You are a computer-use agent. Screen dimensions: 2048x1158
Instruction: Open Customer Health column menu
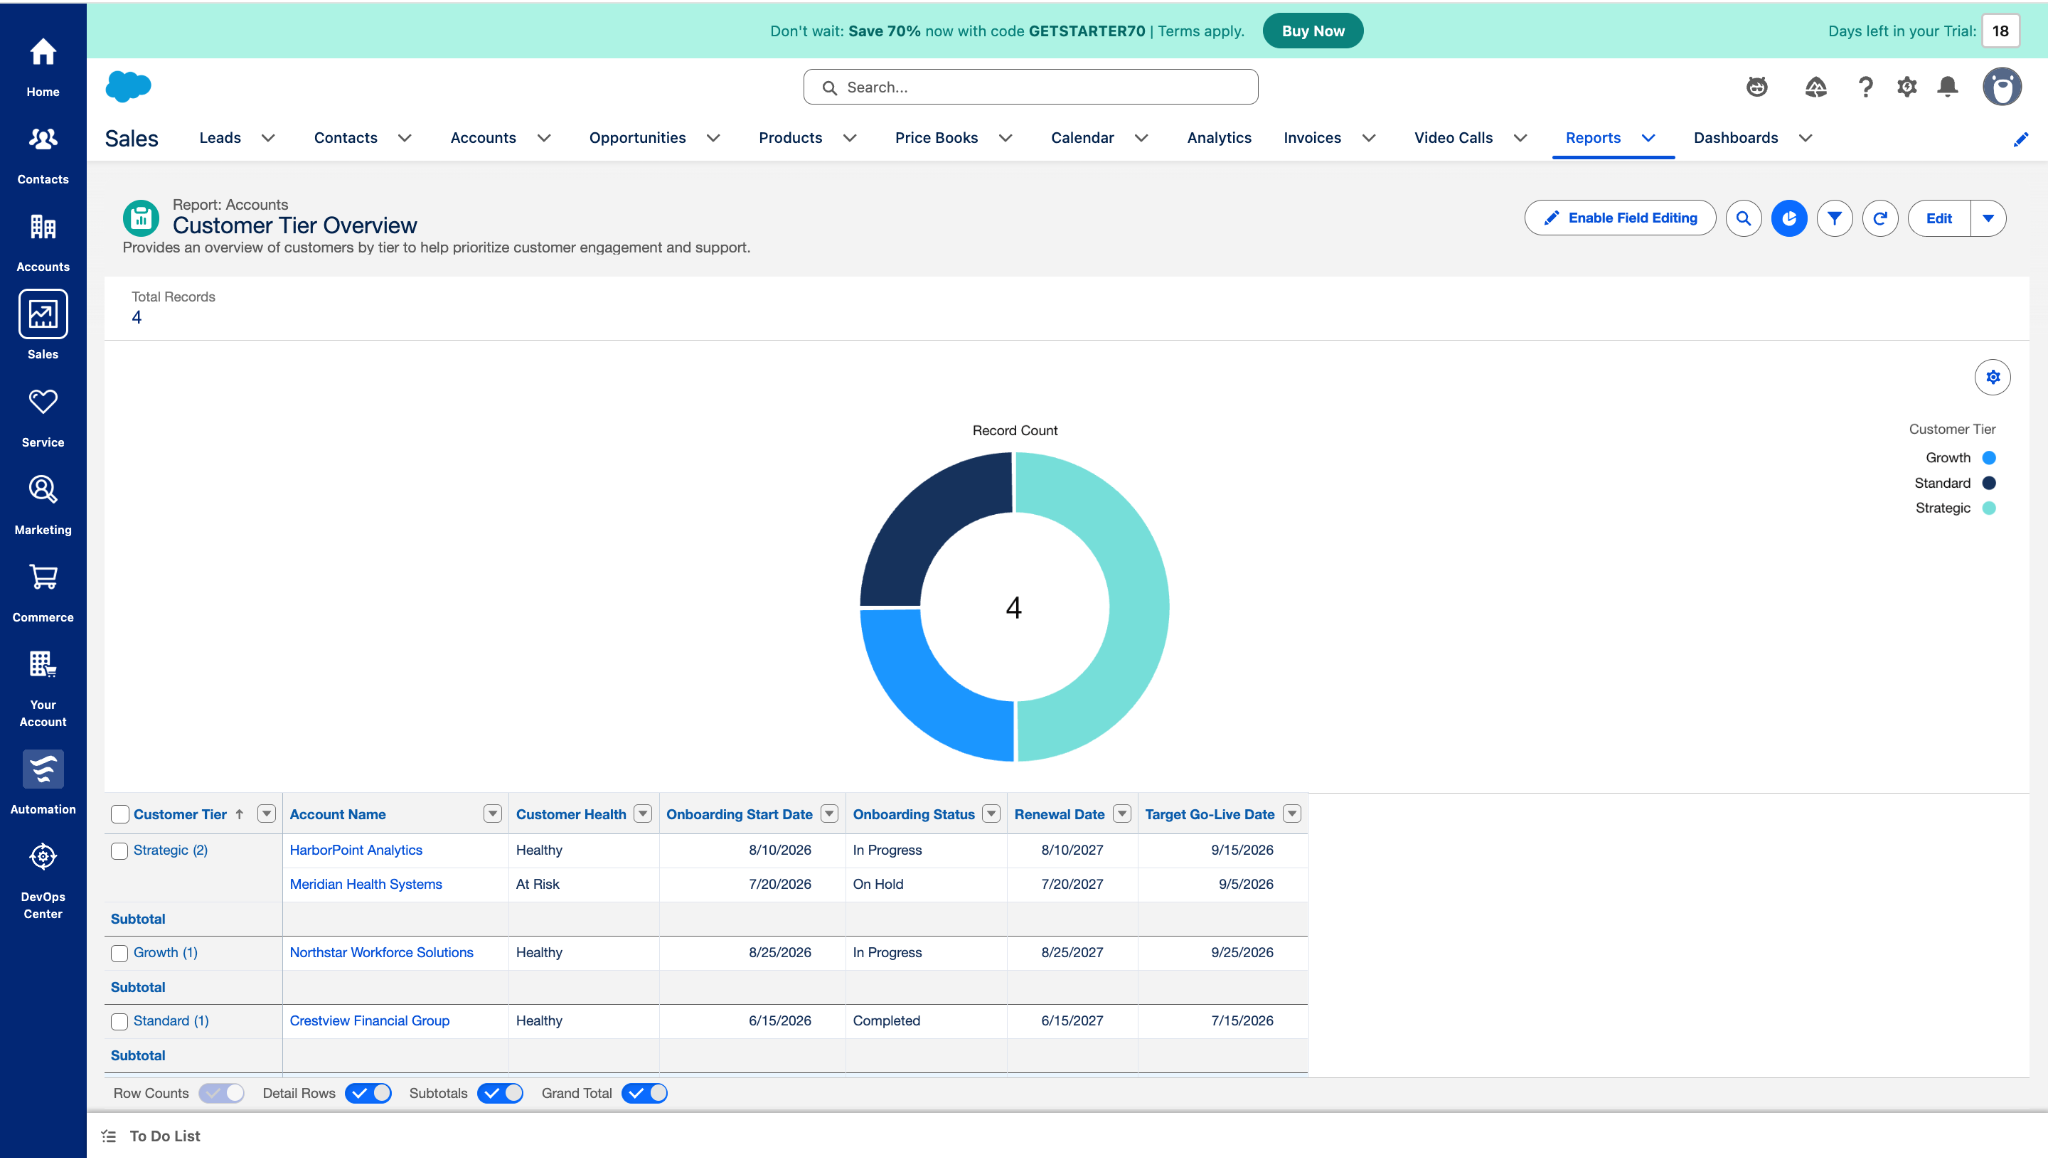(x=643, y=814)
